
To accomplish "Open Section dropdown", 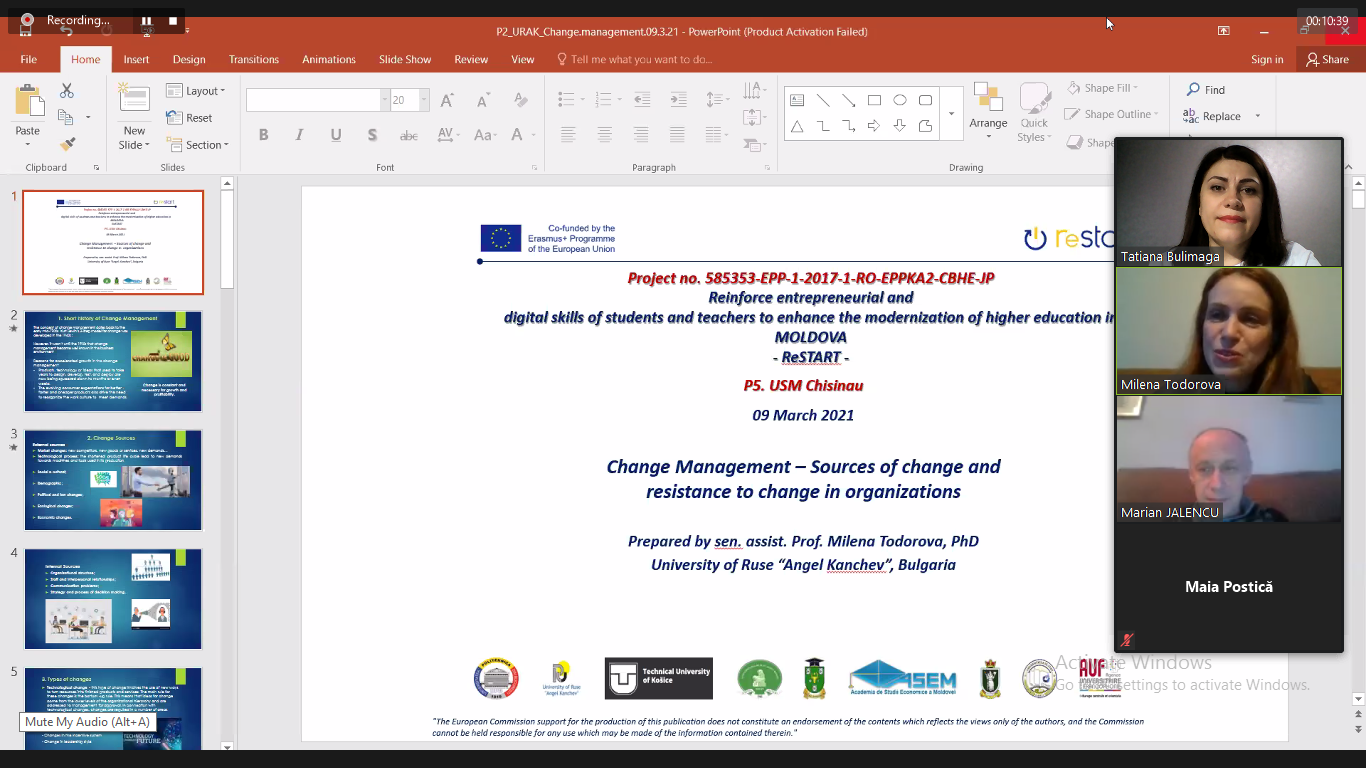I will coord(196,145).
